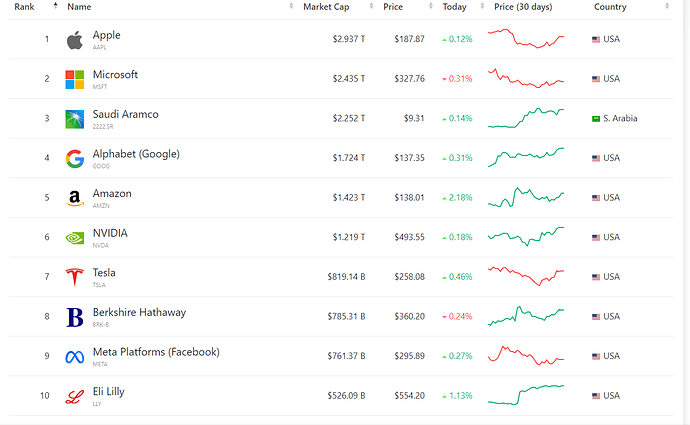This screenshot has height=425, width=690.
Task: Sort by Today column header
Action: (455, 7)
